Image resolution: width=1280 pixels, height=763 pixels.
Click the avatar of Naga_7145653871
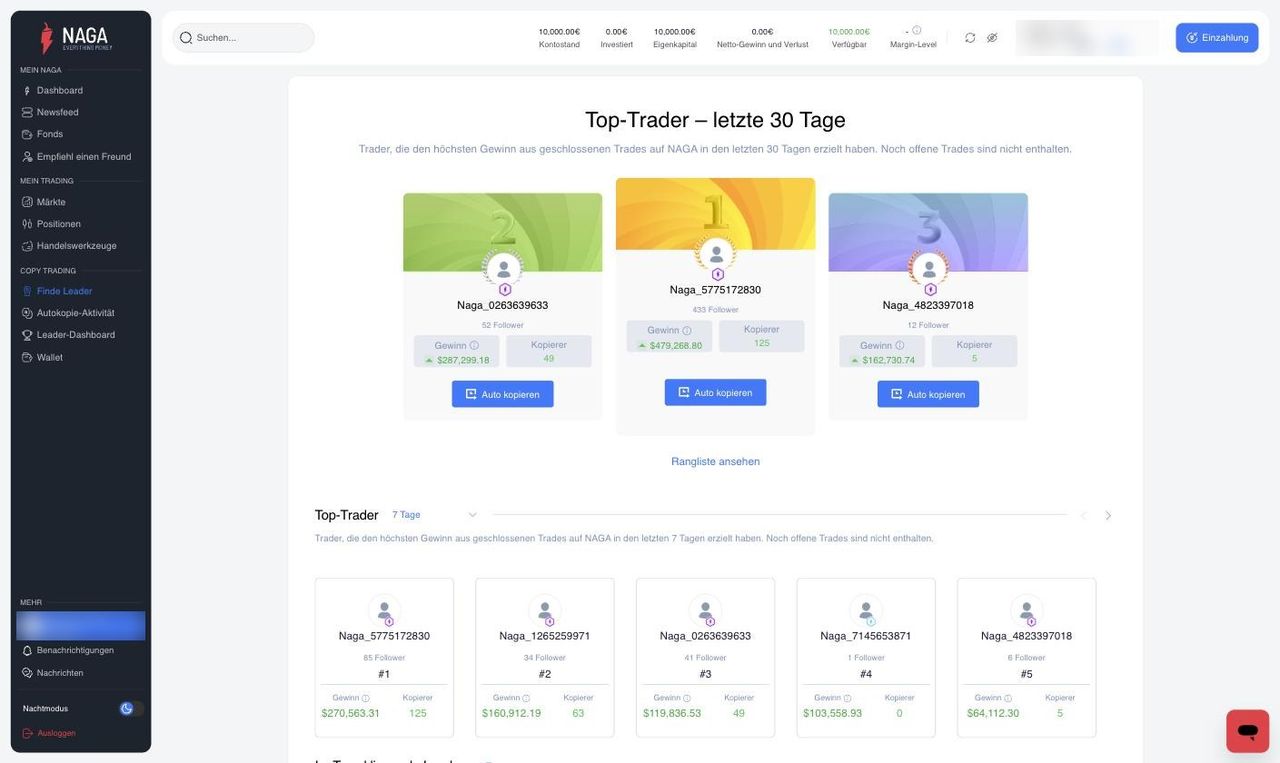[x=866, y=611]
